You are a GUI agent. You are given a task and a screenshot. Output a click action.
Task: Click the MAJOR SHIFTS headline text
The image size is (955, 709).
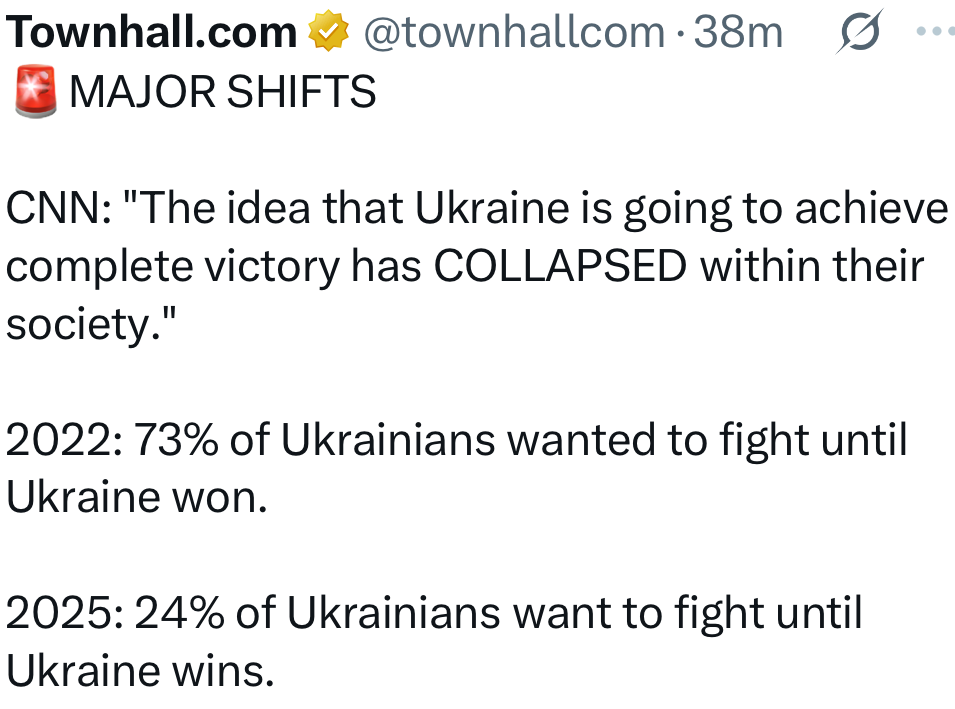[x=223, y=93]
